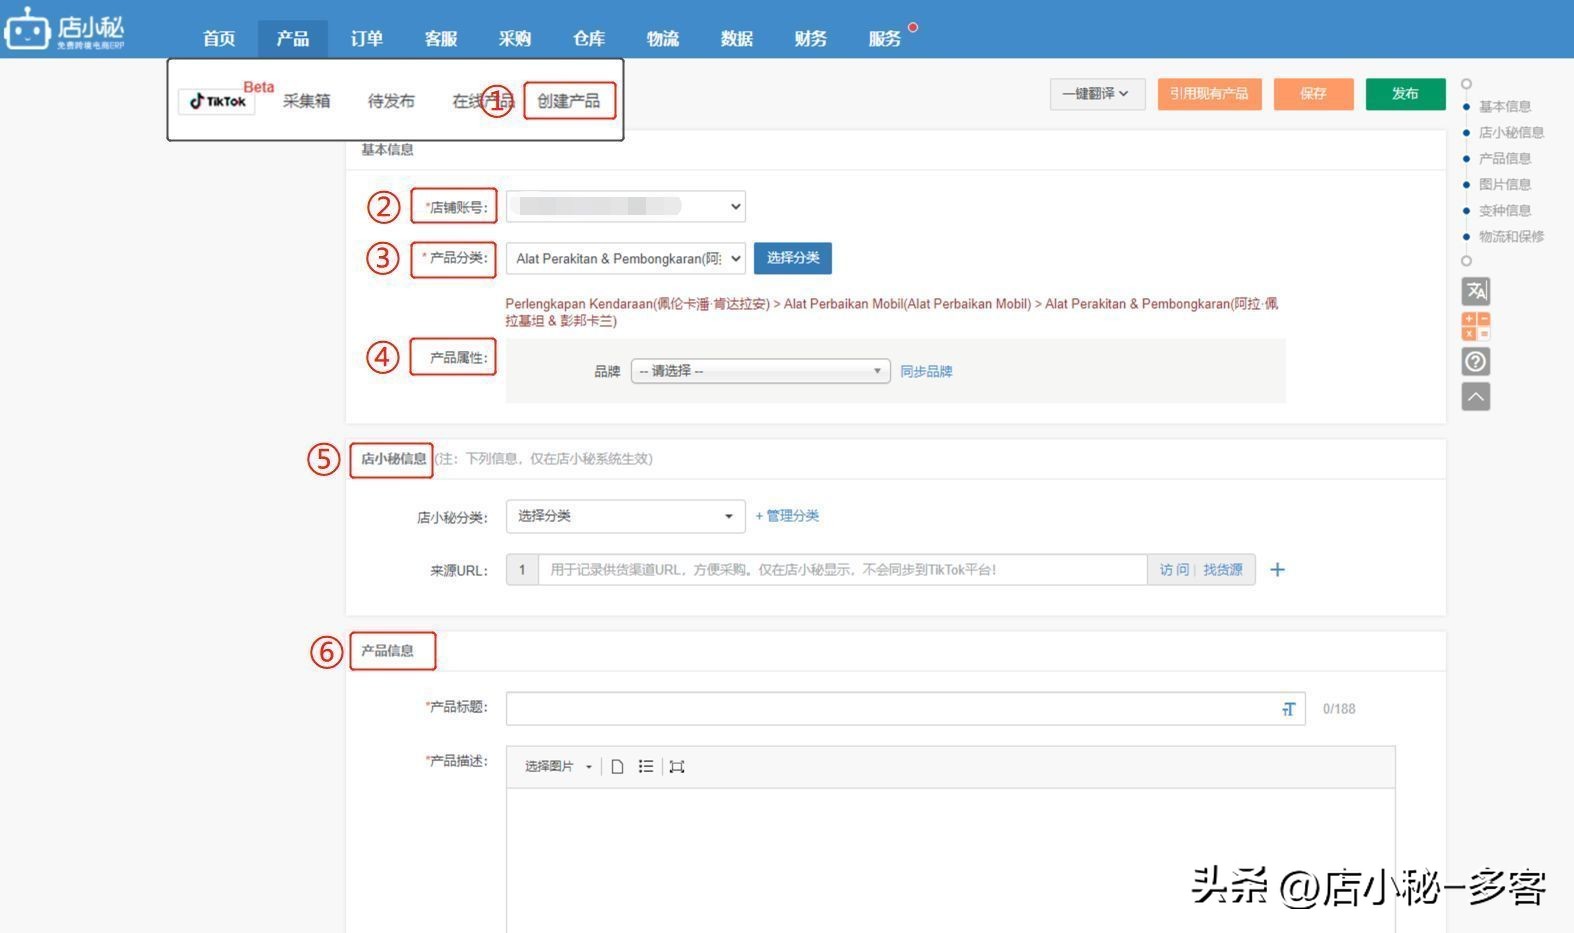The width and height of the screenshot is (1574, 933).
Task: Click the blank document icon in description toolbar
Action: coord(617,766)
